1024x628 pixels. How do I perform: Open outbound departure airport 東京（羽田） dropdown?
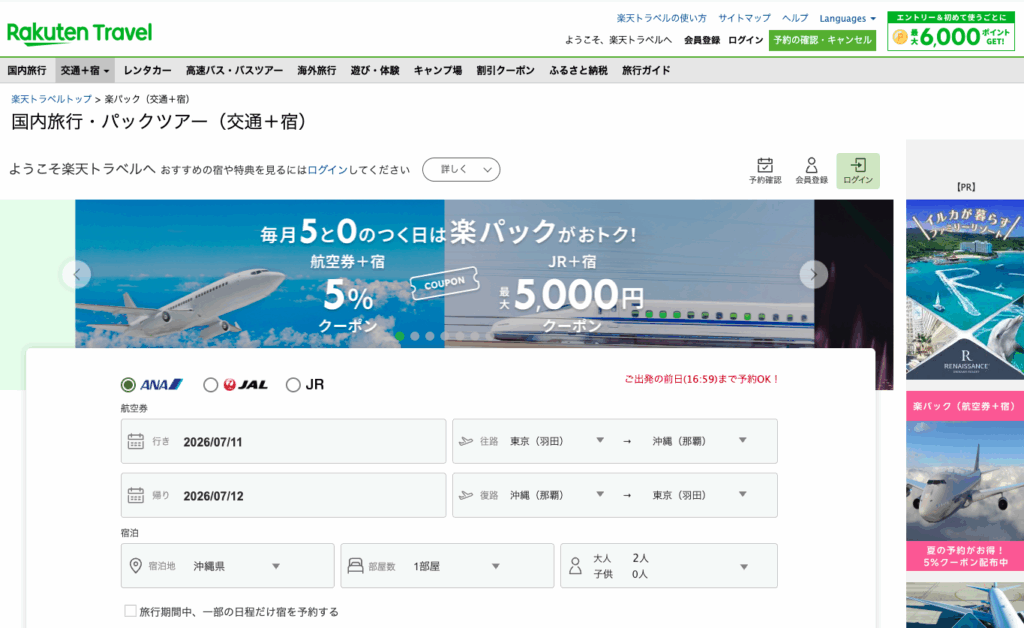point(556,441)
